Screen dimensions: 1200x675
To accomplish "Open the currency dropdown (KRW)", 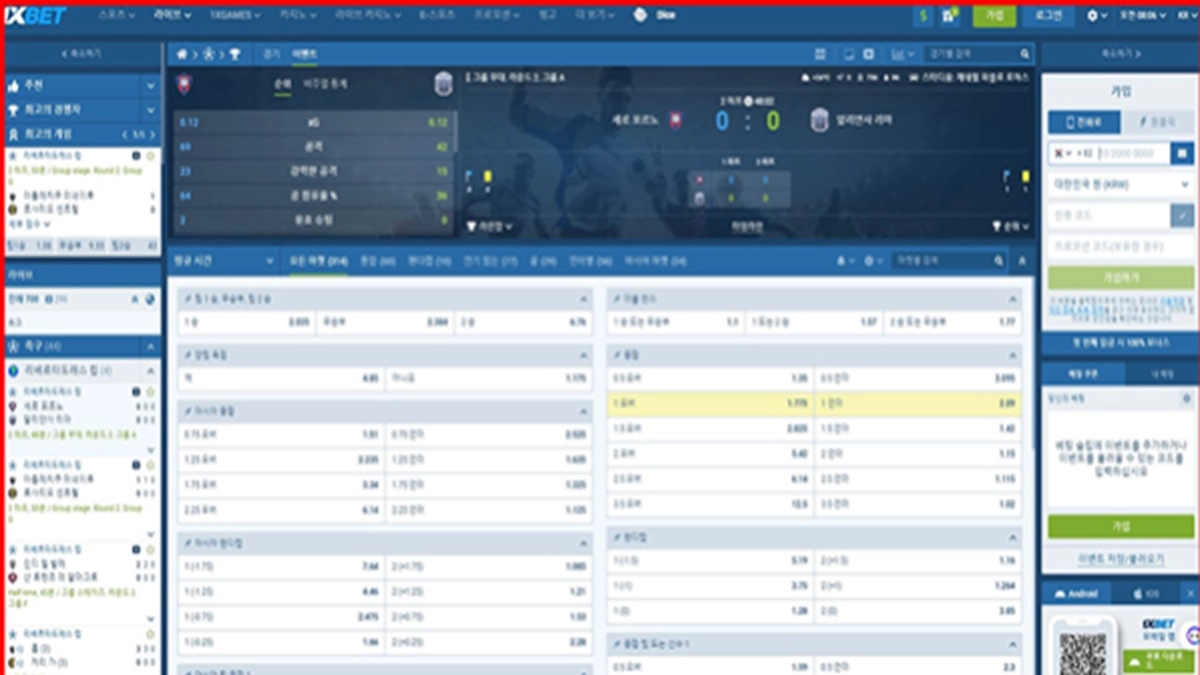I will pos(1119,185).
